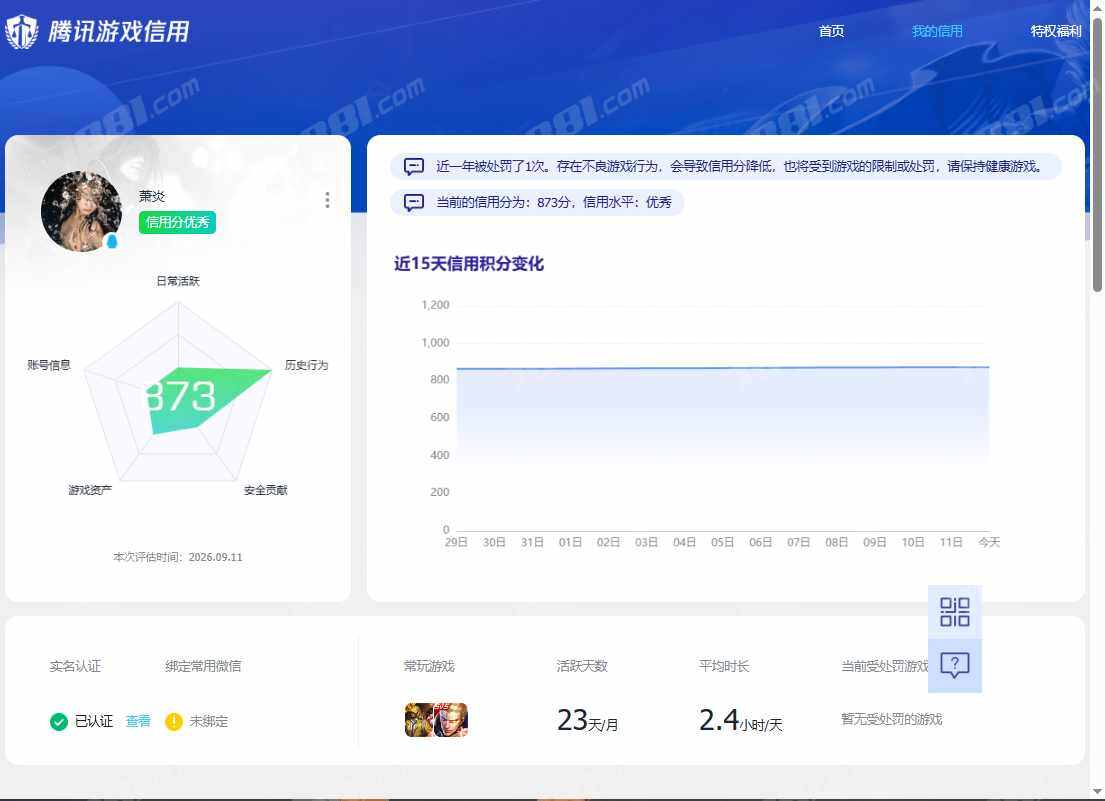Click the username 萧炎

click(152, 196)
